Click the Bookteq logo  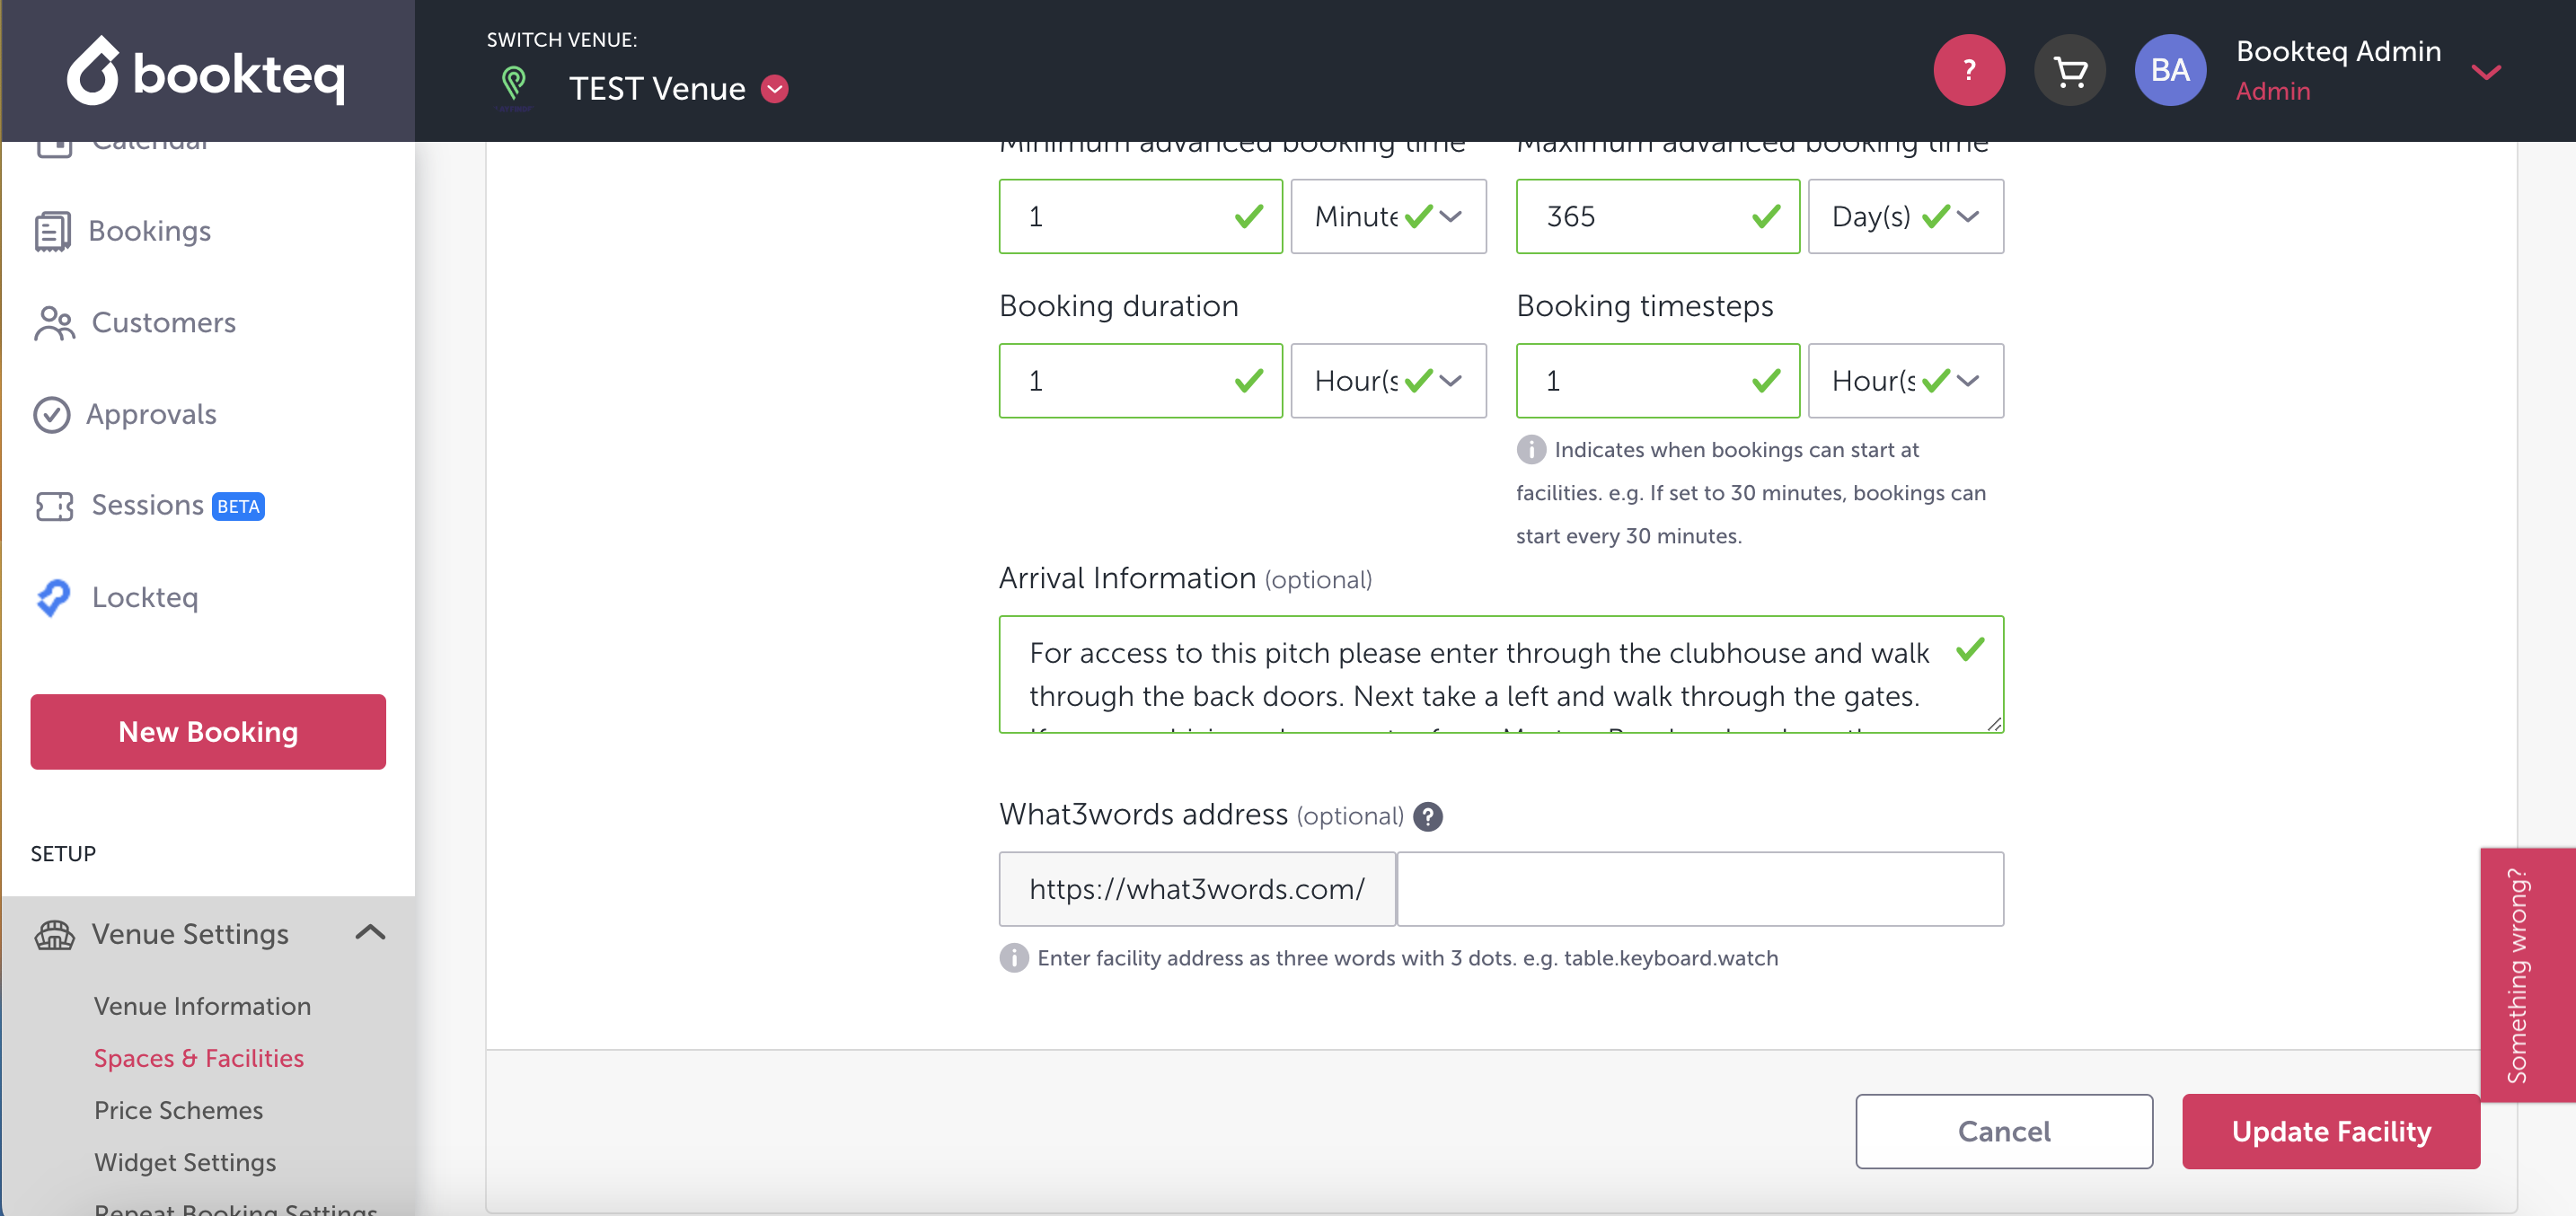click(207, 72)
